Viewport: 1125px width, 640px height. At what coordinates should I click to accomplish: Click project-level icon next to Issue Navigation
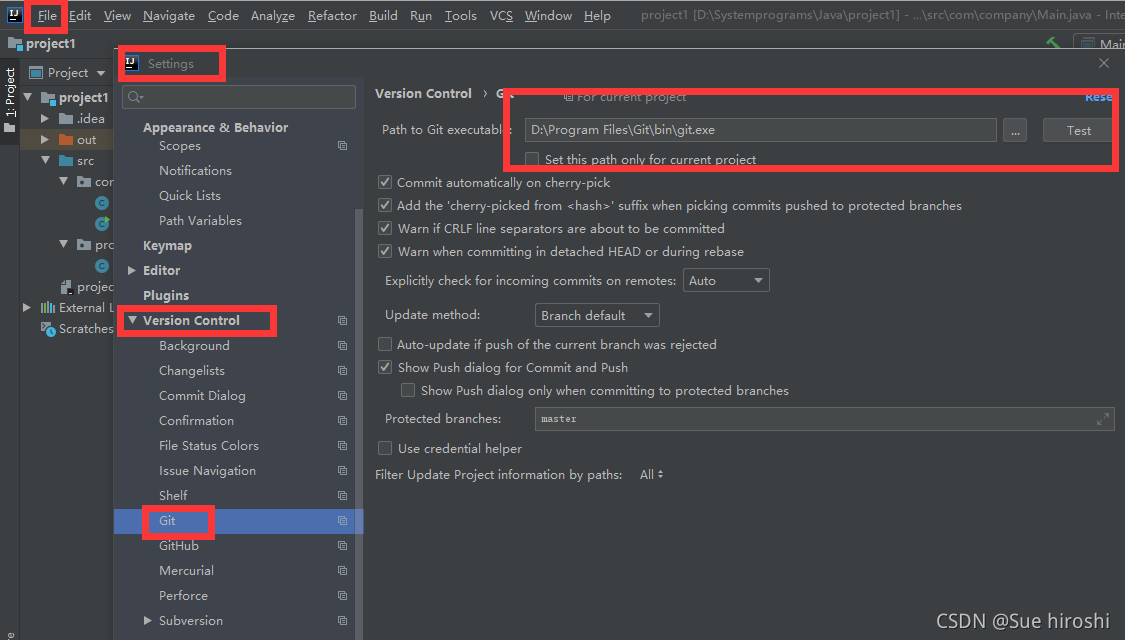pos(342,471)
